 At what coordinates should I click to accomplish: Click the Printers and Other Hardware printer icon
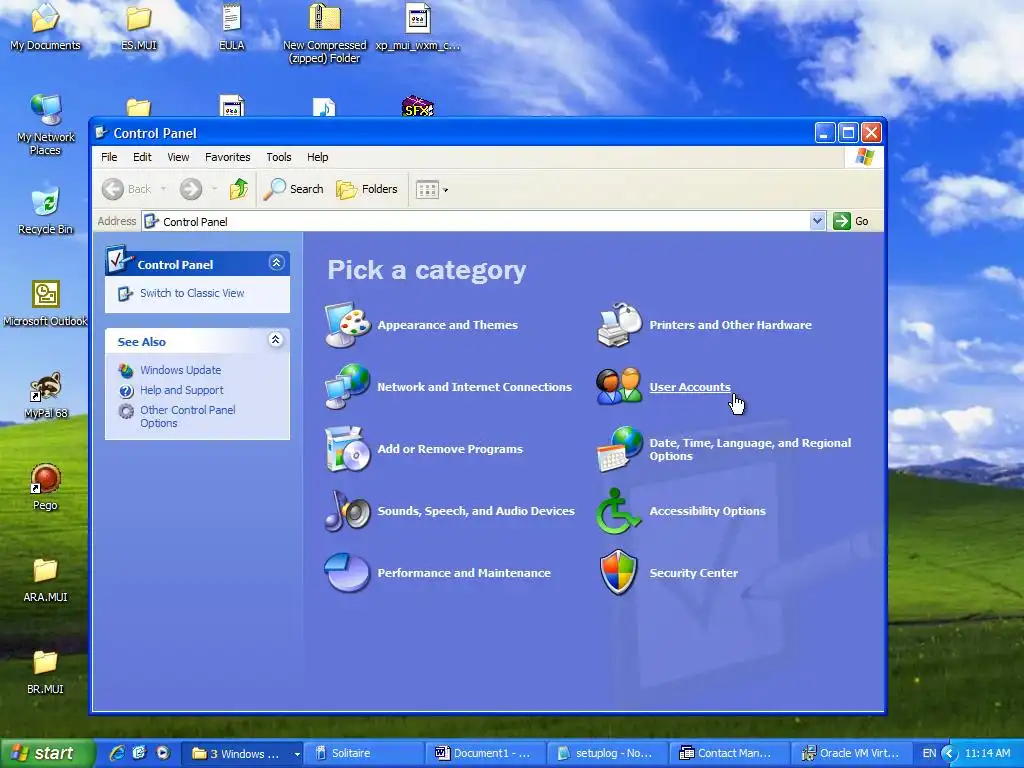(x=619, y=325)
